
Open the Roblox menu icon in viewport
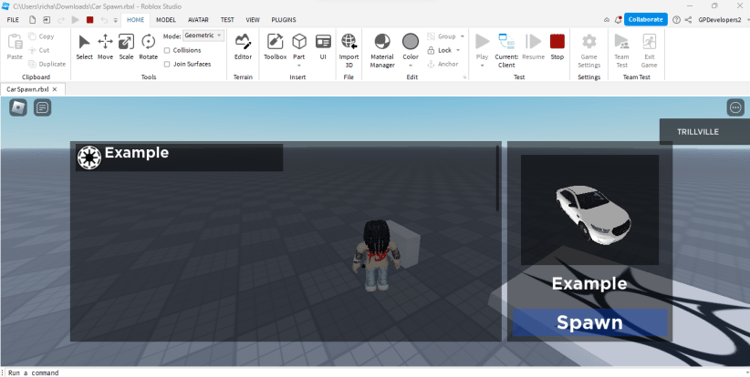coord(18,108)
